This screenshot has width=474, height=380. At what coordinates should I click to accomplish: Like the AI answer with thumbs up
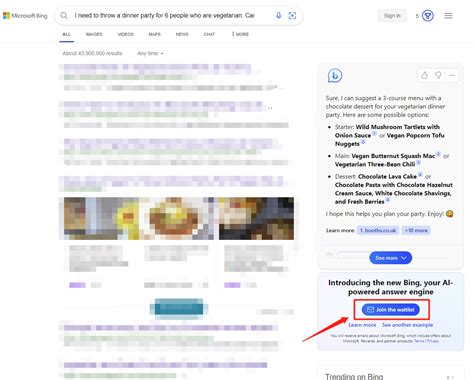(x=424, y=75)
